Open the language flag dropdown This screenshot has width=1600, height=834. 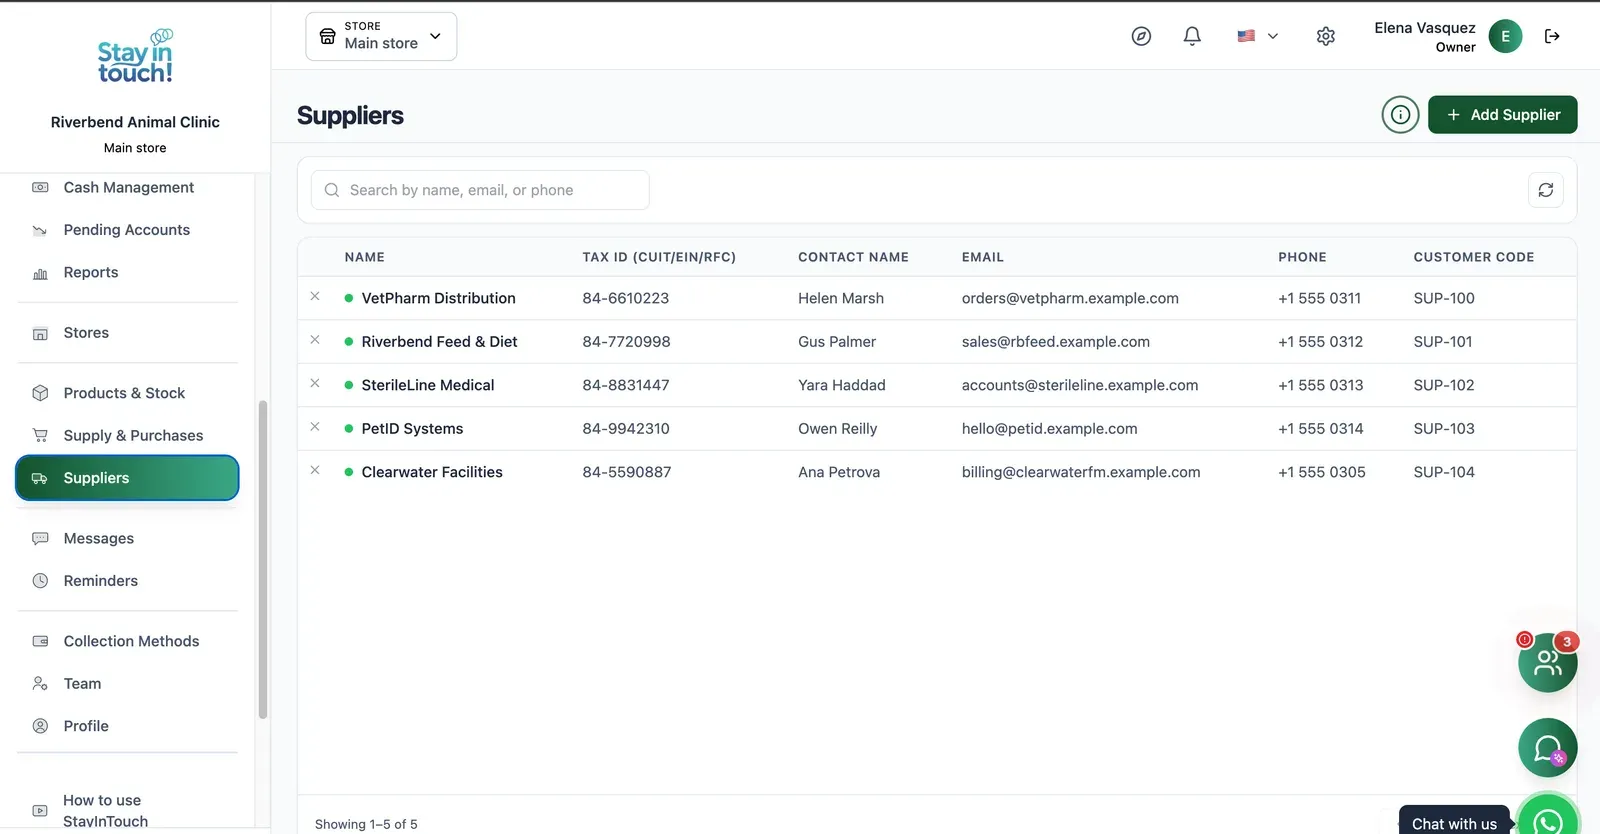pyautogui.click(x=1257, y=36)
